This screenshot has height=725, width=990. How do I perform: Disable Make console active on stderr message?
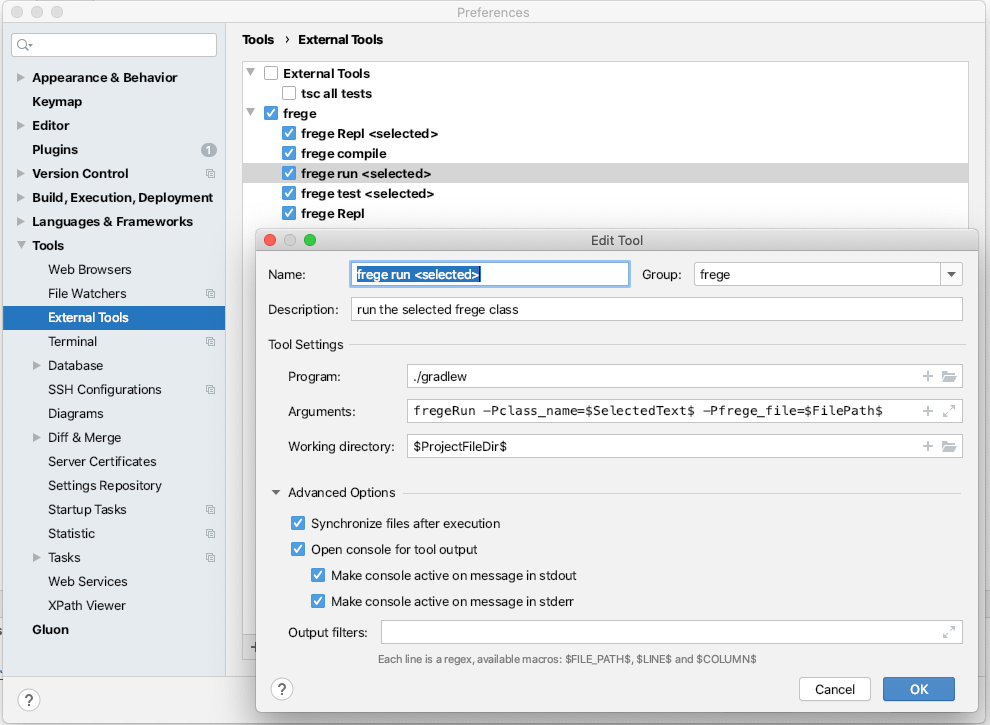[318, 601]
